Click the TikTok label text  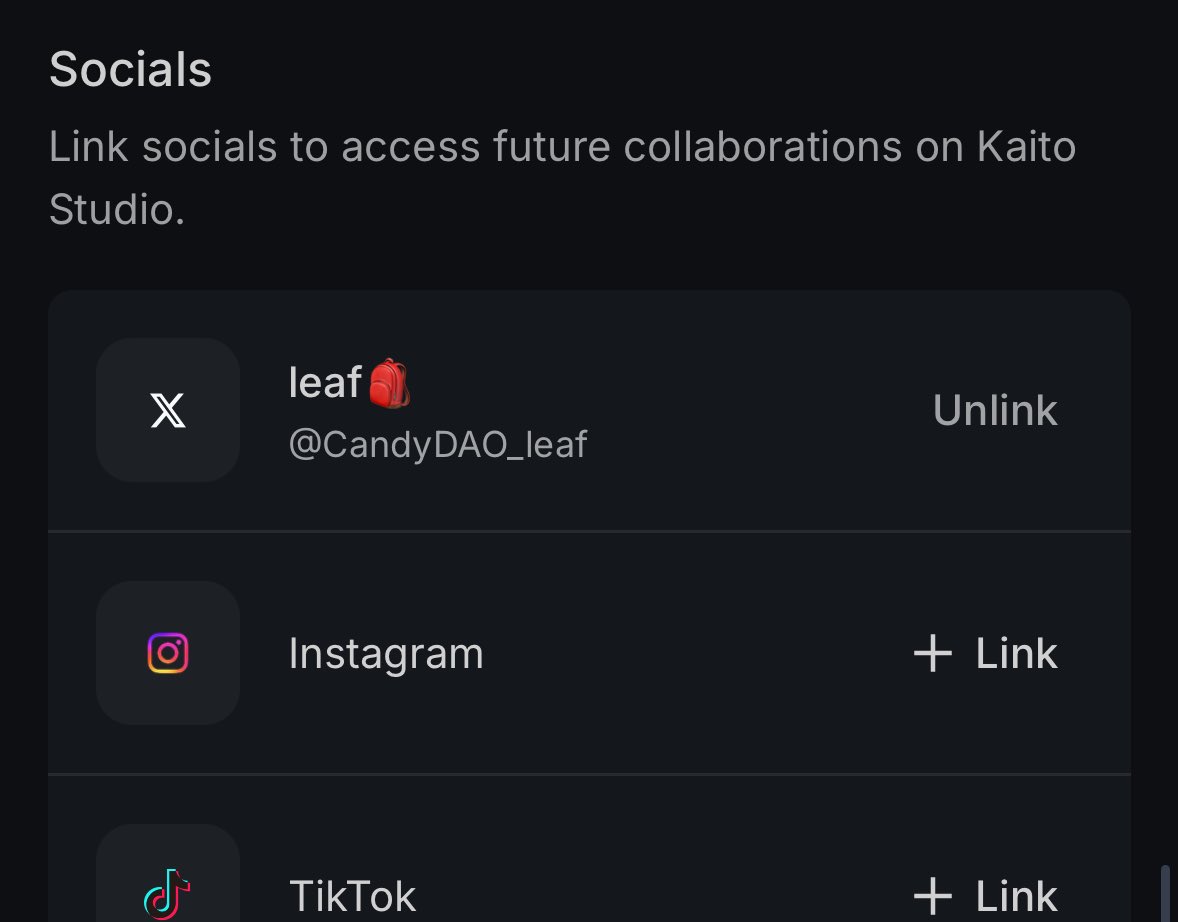pyautogui.click(x=352, y=896)
